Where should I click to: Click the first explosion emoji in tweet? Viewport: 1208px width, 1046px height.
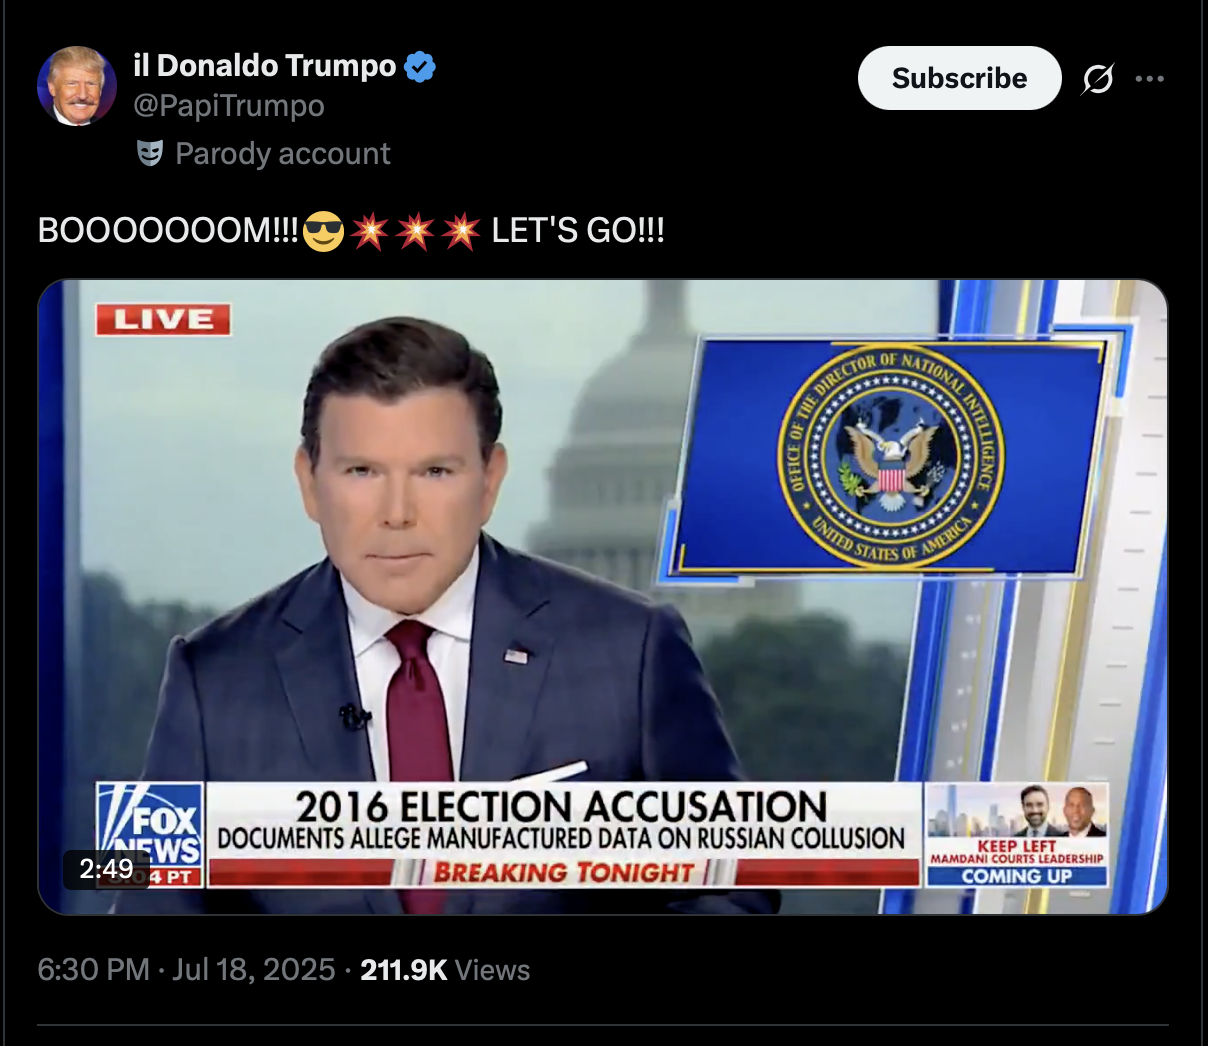(370, 231)
